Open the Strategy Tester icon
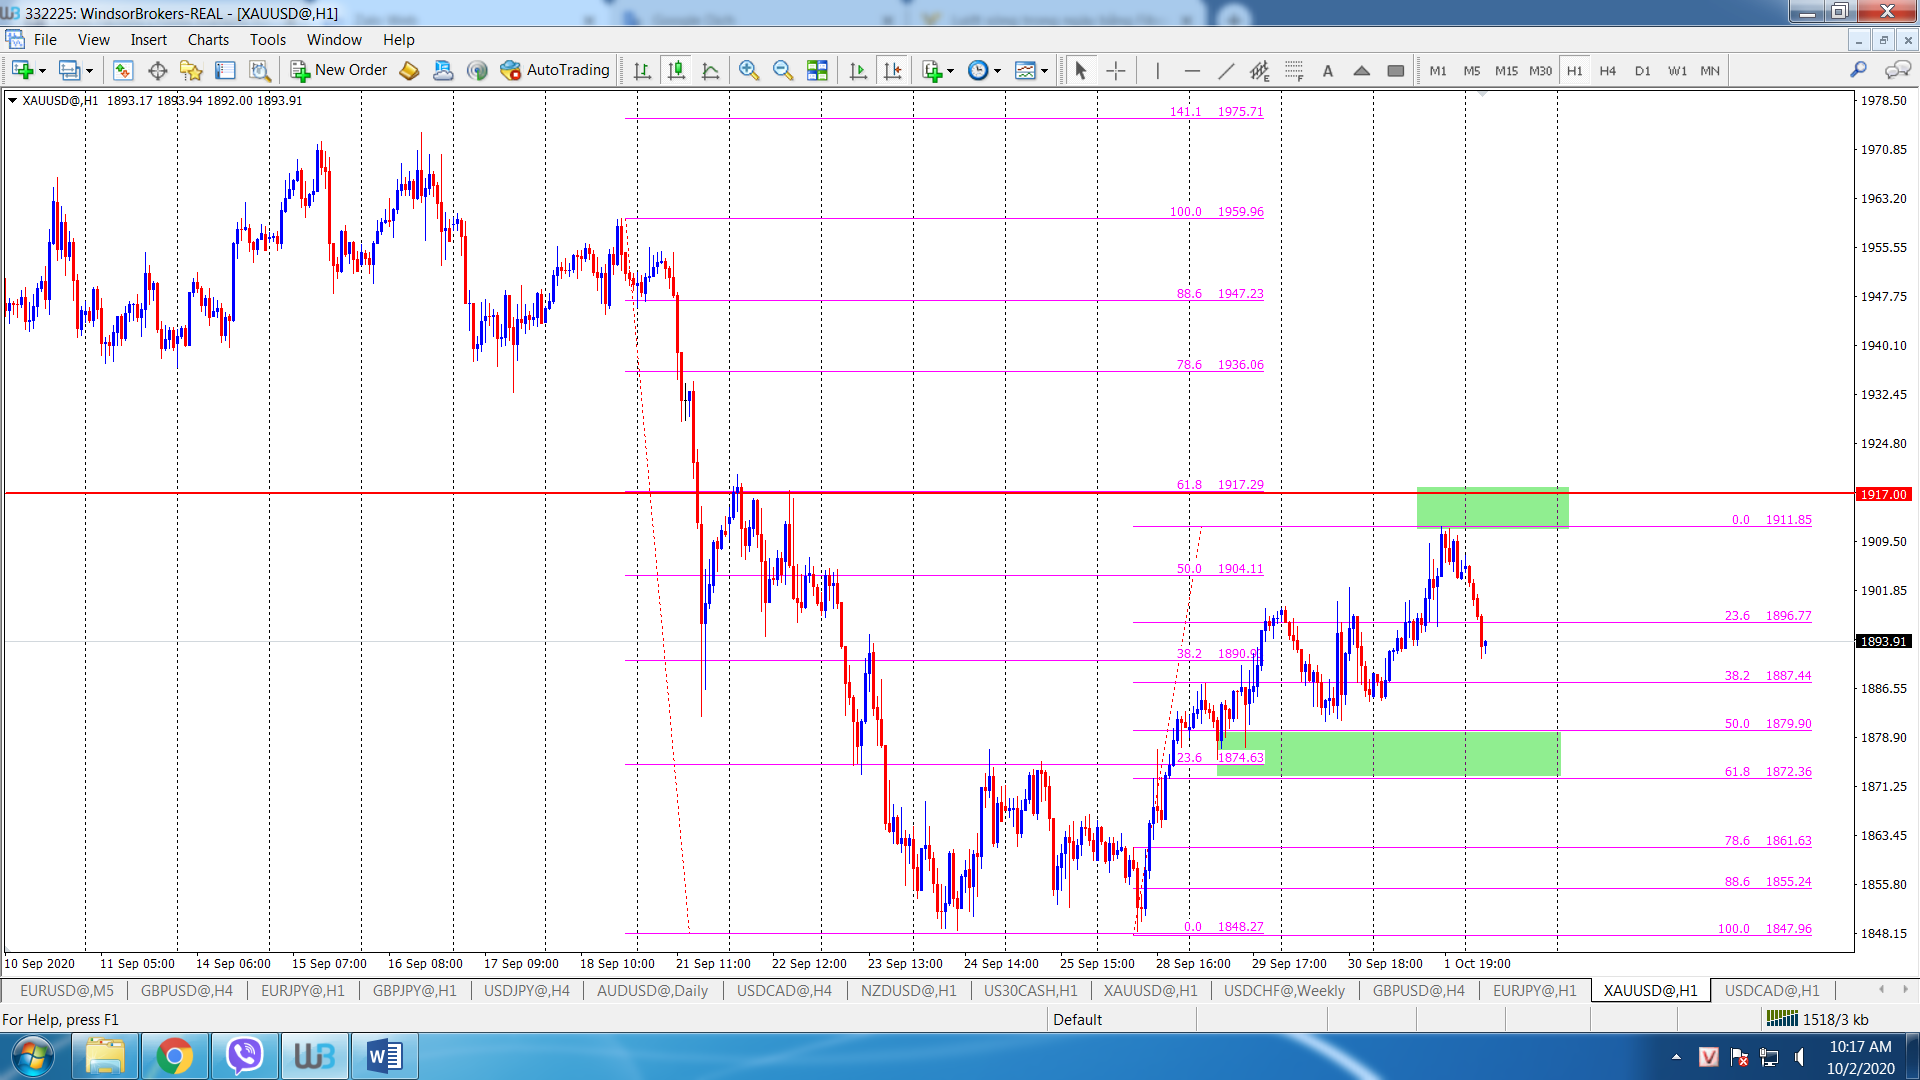Viewport: 1920px width, 1080px height. [x=259, y=70]
